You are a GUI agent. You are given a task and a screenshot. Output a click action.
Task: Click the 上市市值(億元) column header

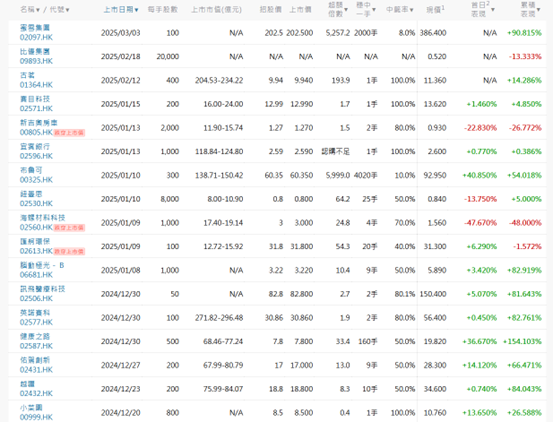coord(217,10)
